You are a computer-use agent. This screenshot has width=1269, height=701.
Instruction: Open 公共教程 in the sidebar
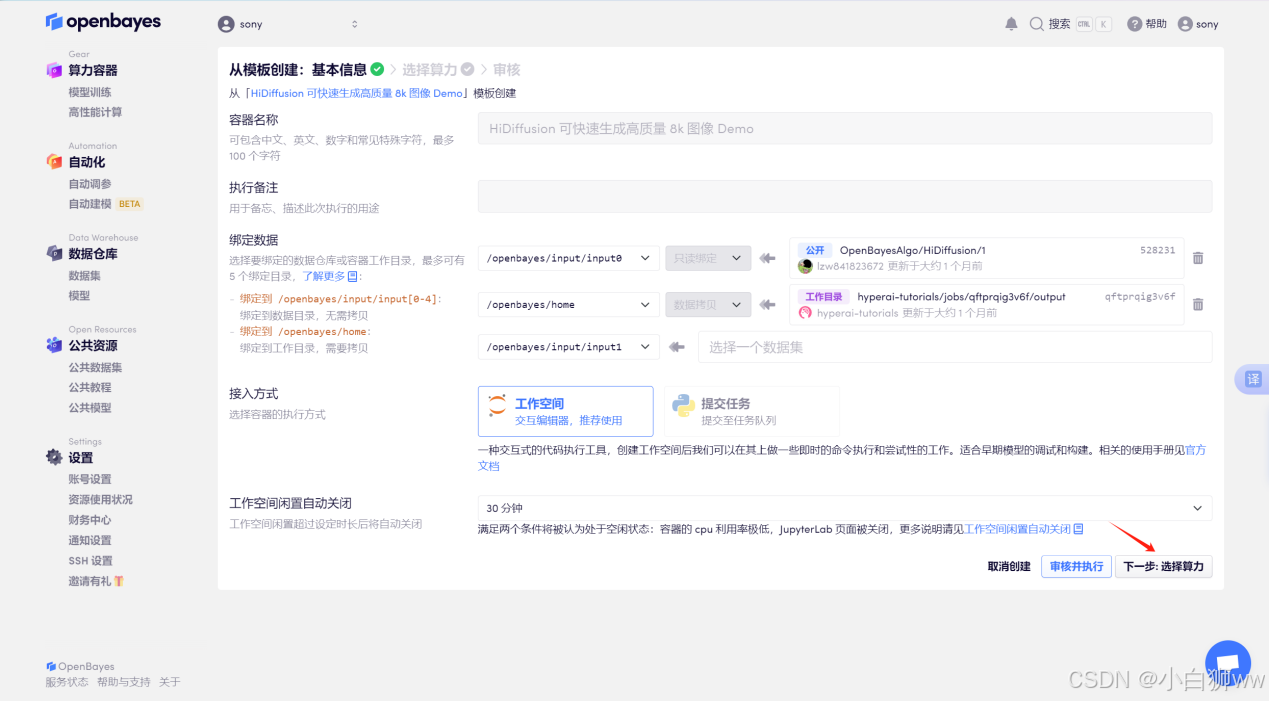(90, 387)
